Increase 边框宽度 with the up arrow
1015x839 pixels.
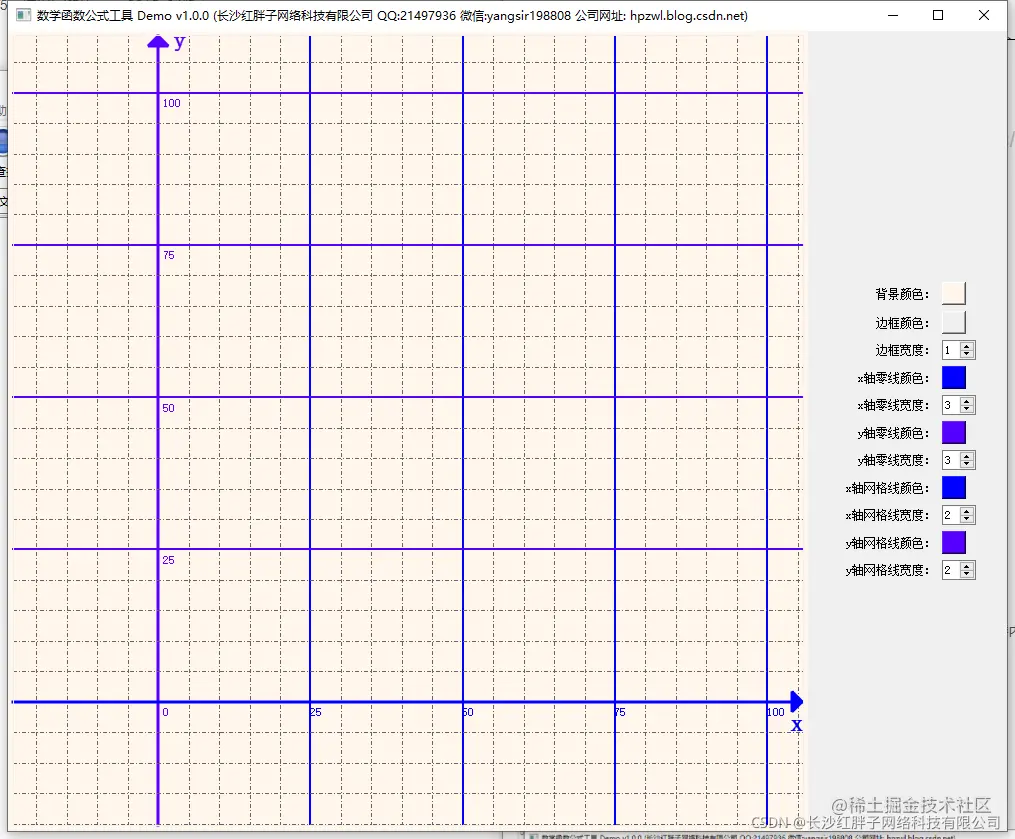tap(967, 346)
